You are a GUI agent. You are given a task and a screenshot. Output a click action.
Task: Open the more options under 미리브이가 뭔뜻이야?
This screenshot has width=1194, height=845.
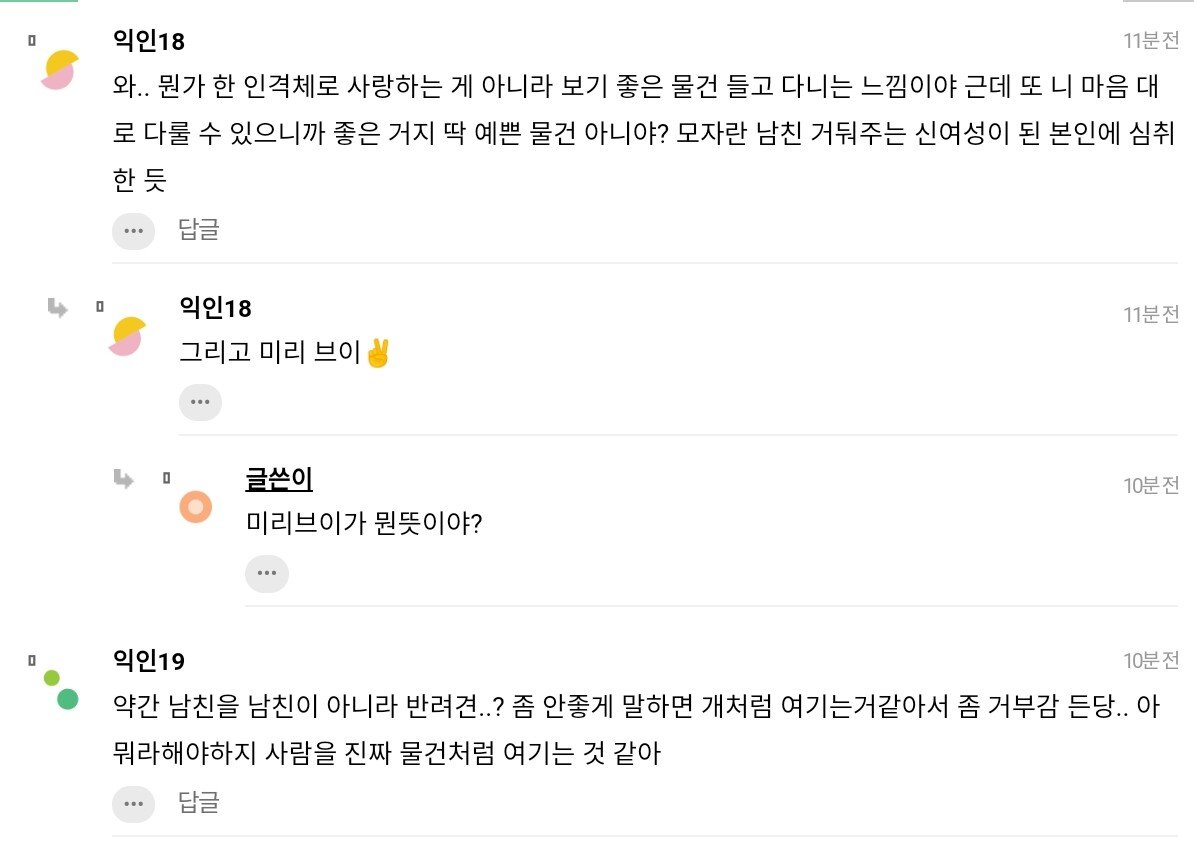[266, 574]
